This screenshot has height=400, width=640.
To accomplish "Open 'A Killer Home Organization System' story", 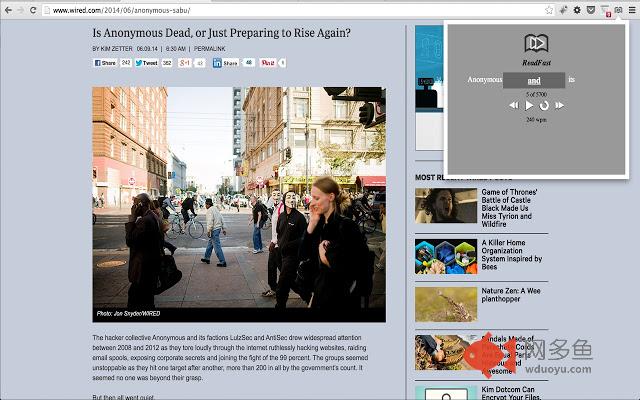I will click(511, 255).
